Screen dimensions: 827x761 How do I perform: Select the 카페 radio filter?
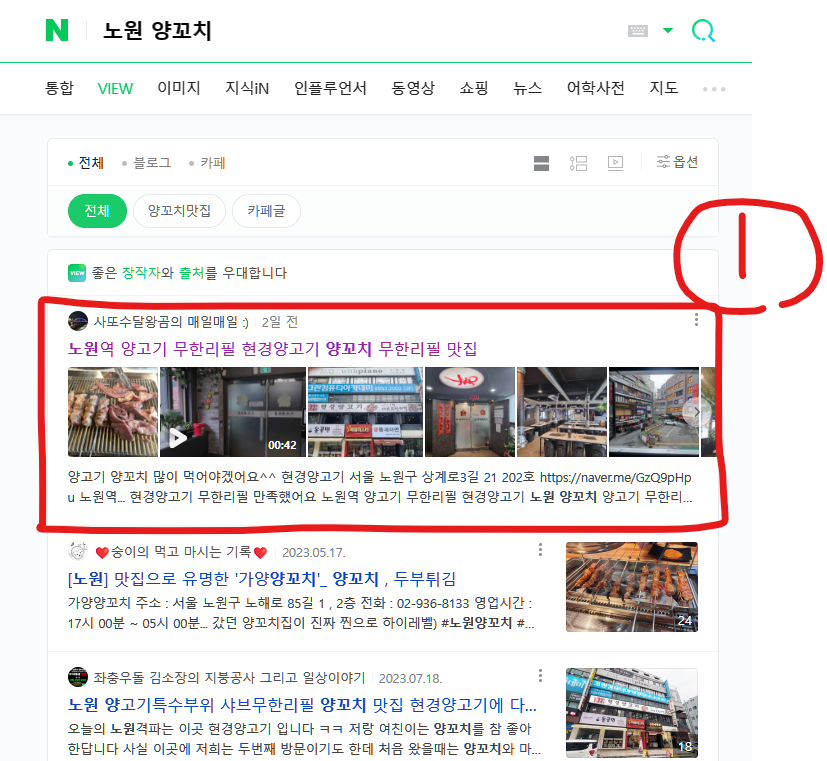click(x=207, y=163)
